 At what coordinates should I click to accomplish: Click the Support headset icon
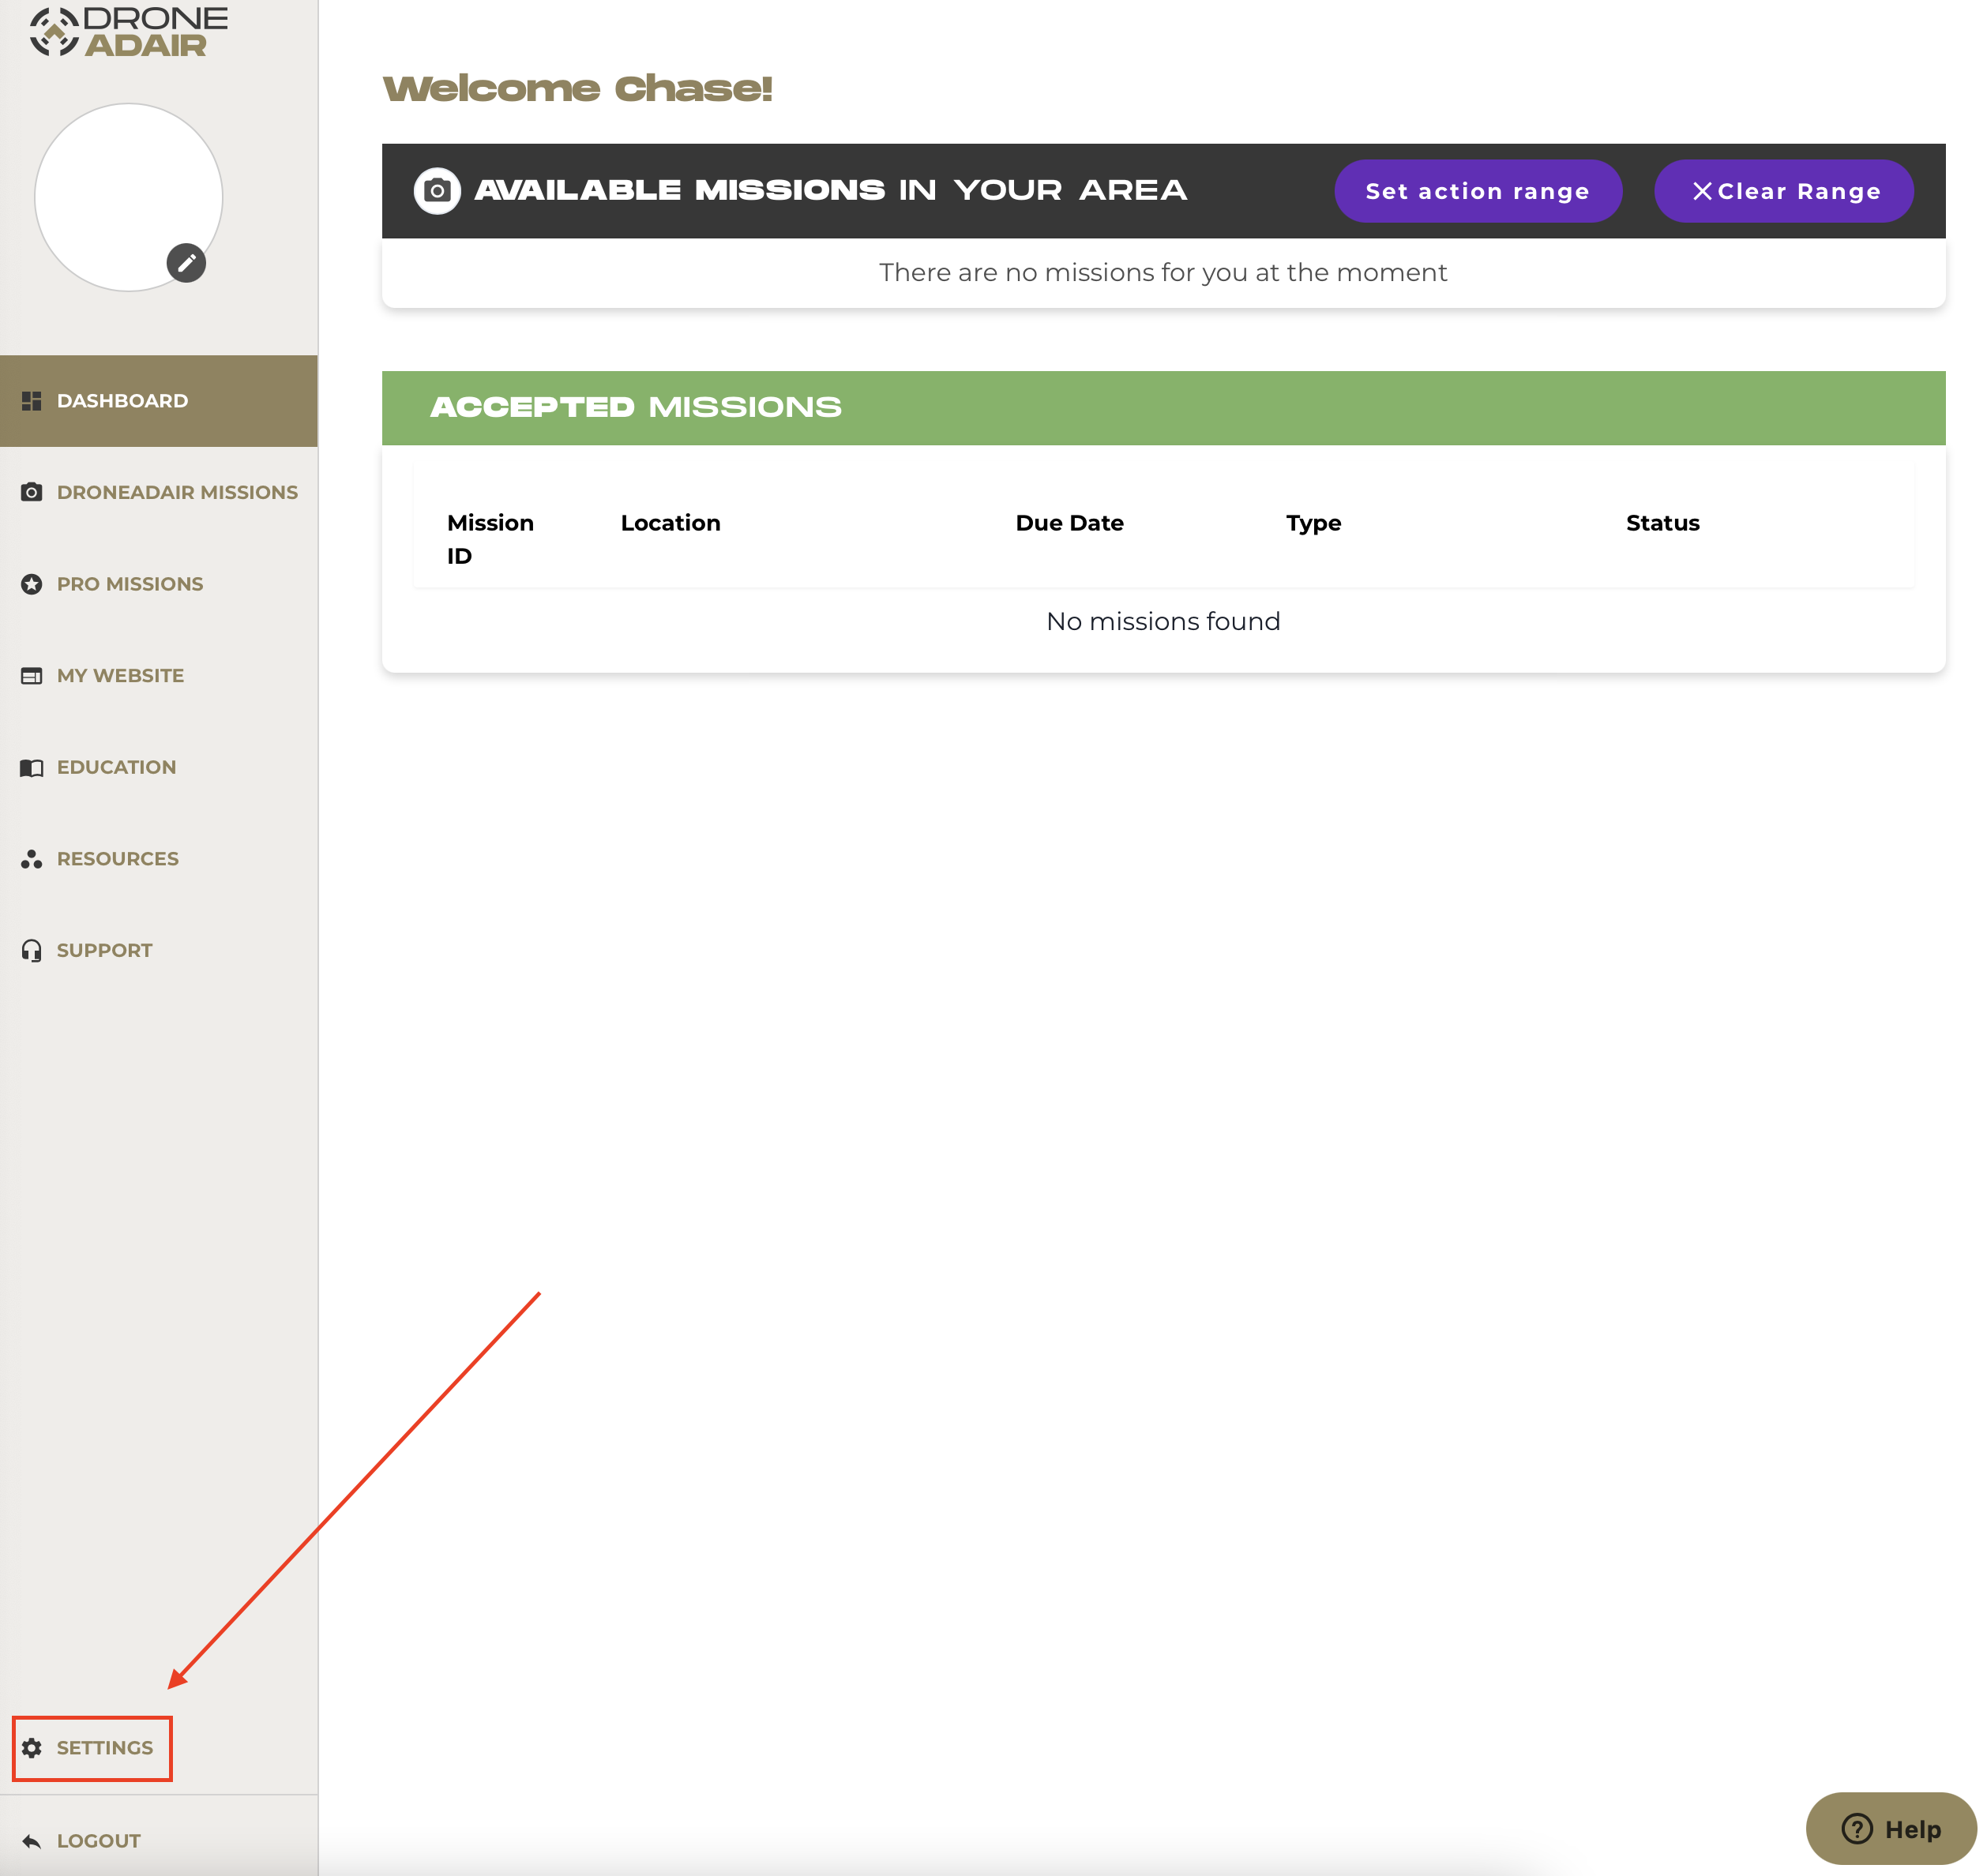click(x=32, y=951)
